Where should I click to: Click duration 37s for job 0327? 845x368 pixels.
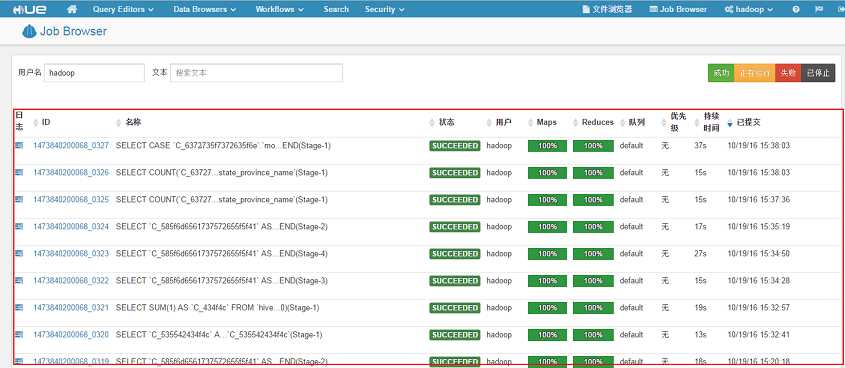pyautogui.click(x=700, y=145)
